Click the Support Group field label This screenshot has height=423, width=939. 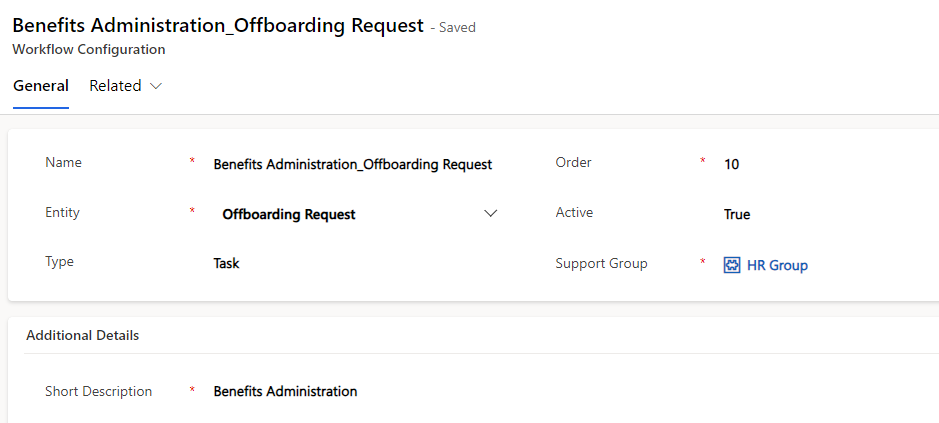[x=602, y=264]
